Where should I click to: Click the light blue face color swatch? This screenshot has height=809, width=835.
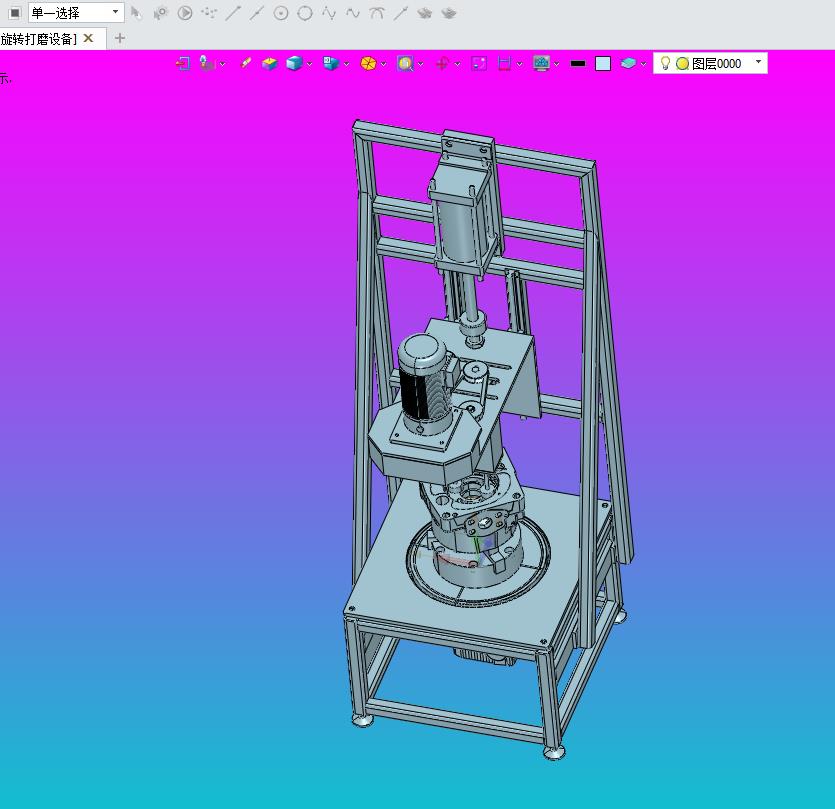click(602, 64)
